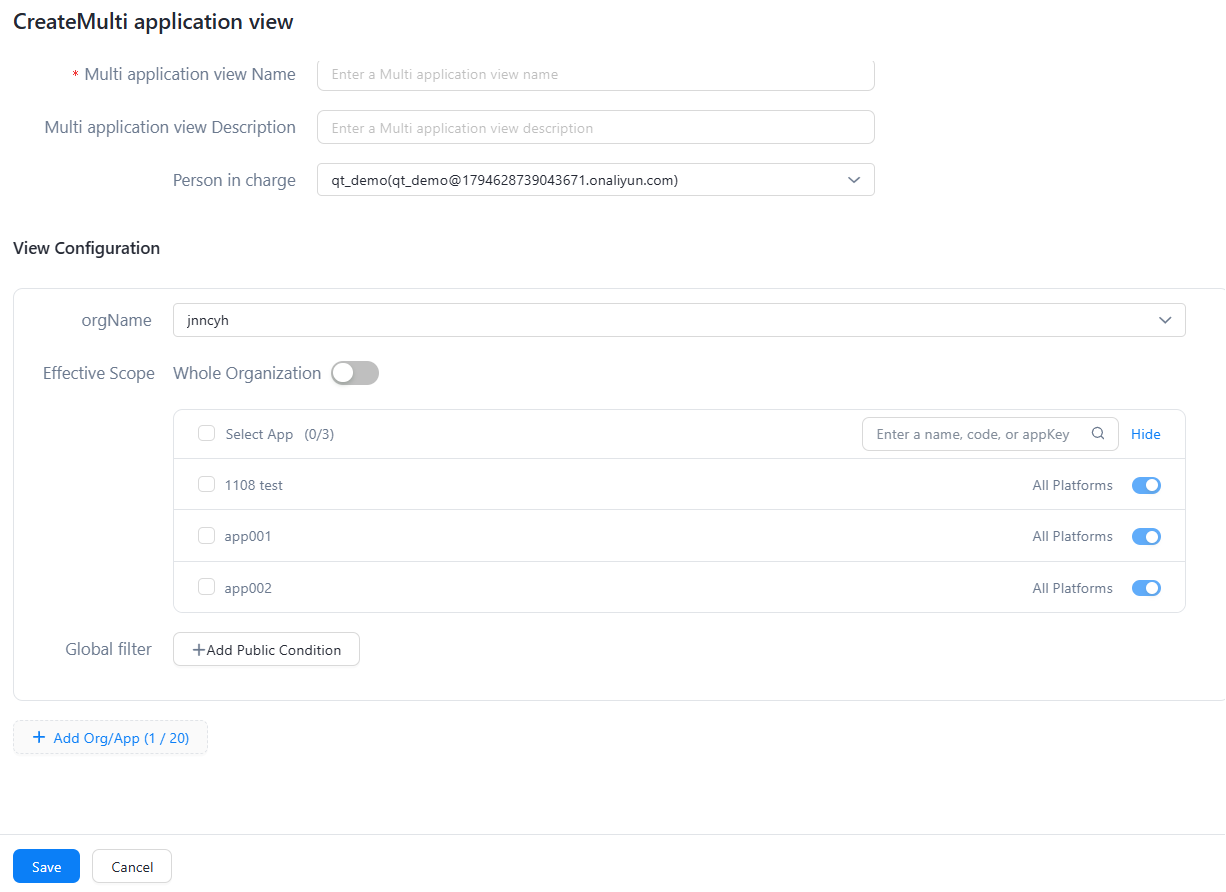Disable All Platforms for 1108 test
This screenshot has width=1226, height=892.
pyautogui.click(x=1146, y=485)
